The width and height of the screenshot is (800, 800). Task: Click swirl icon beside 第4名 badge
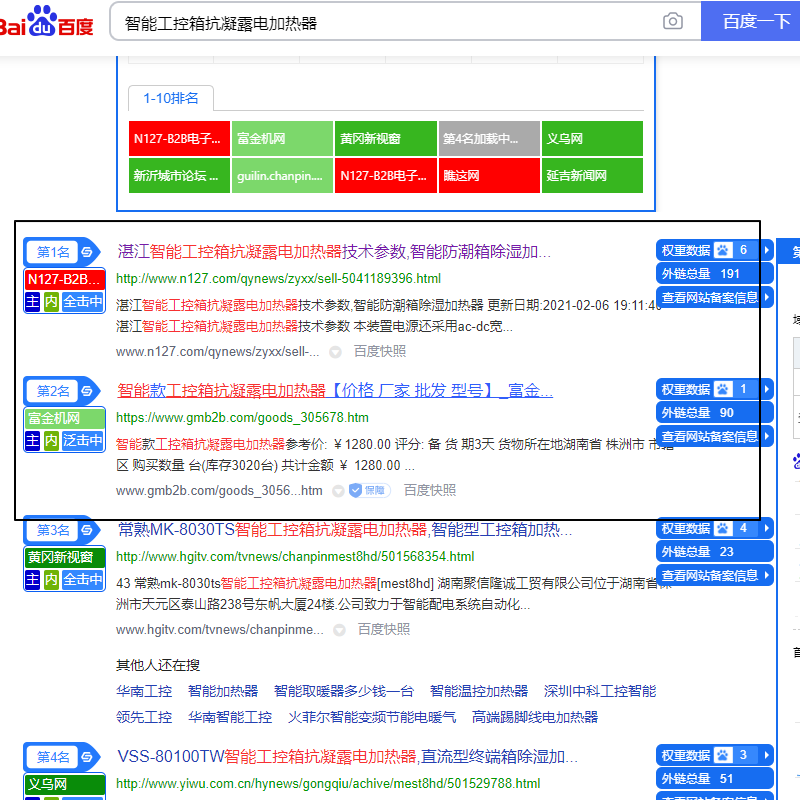click(x=87, y=757)
